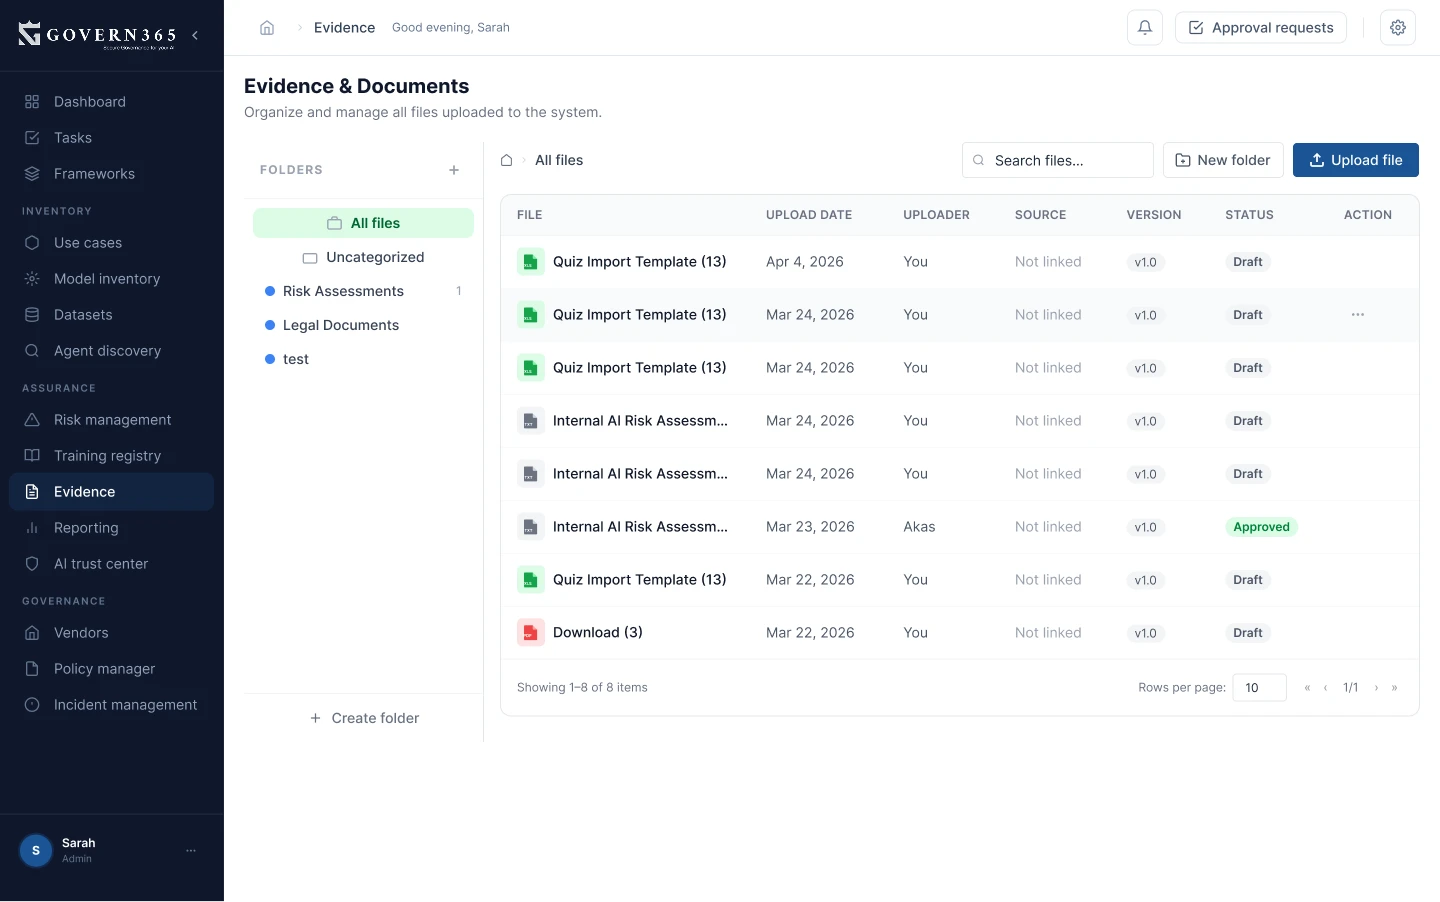Open the Model inventory page

(x=106, y=279)
